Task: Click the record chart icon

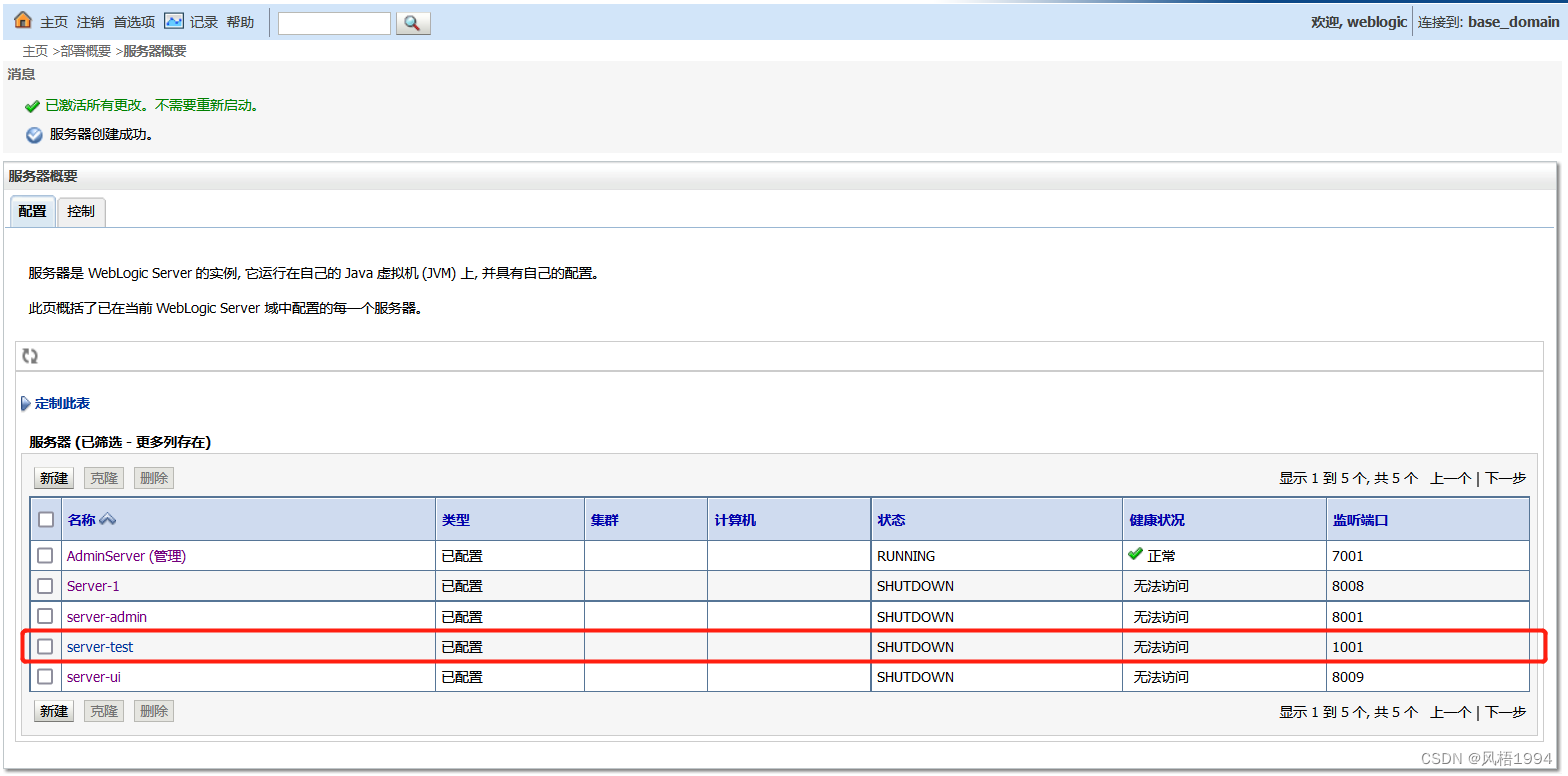Action: [x=174, y=21]
